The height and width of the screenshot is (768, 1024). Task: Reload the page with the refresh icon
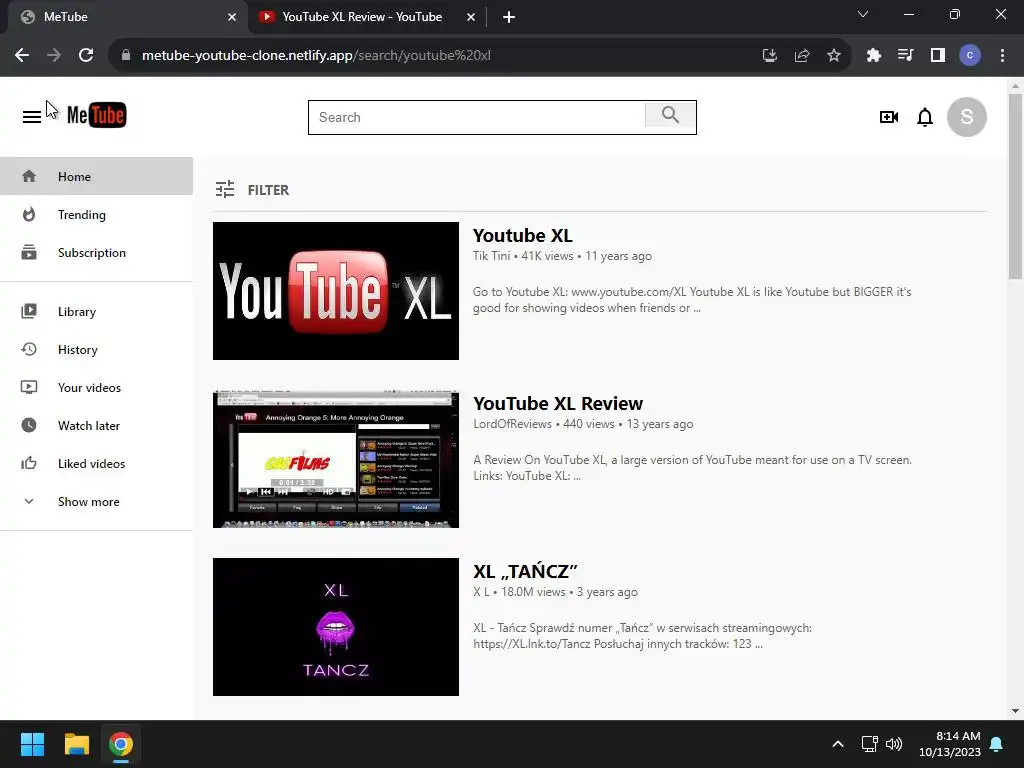coord(86,56)
